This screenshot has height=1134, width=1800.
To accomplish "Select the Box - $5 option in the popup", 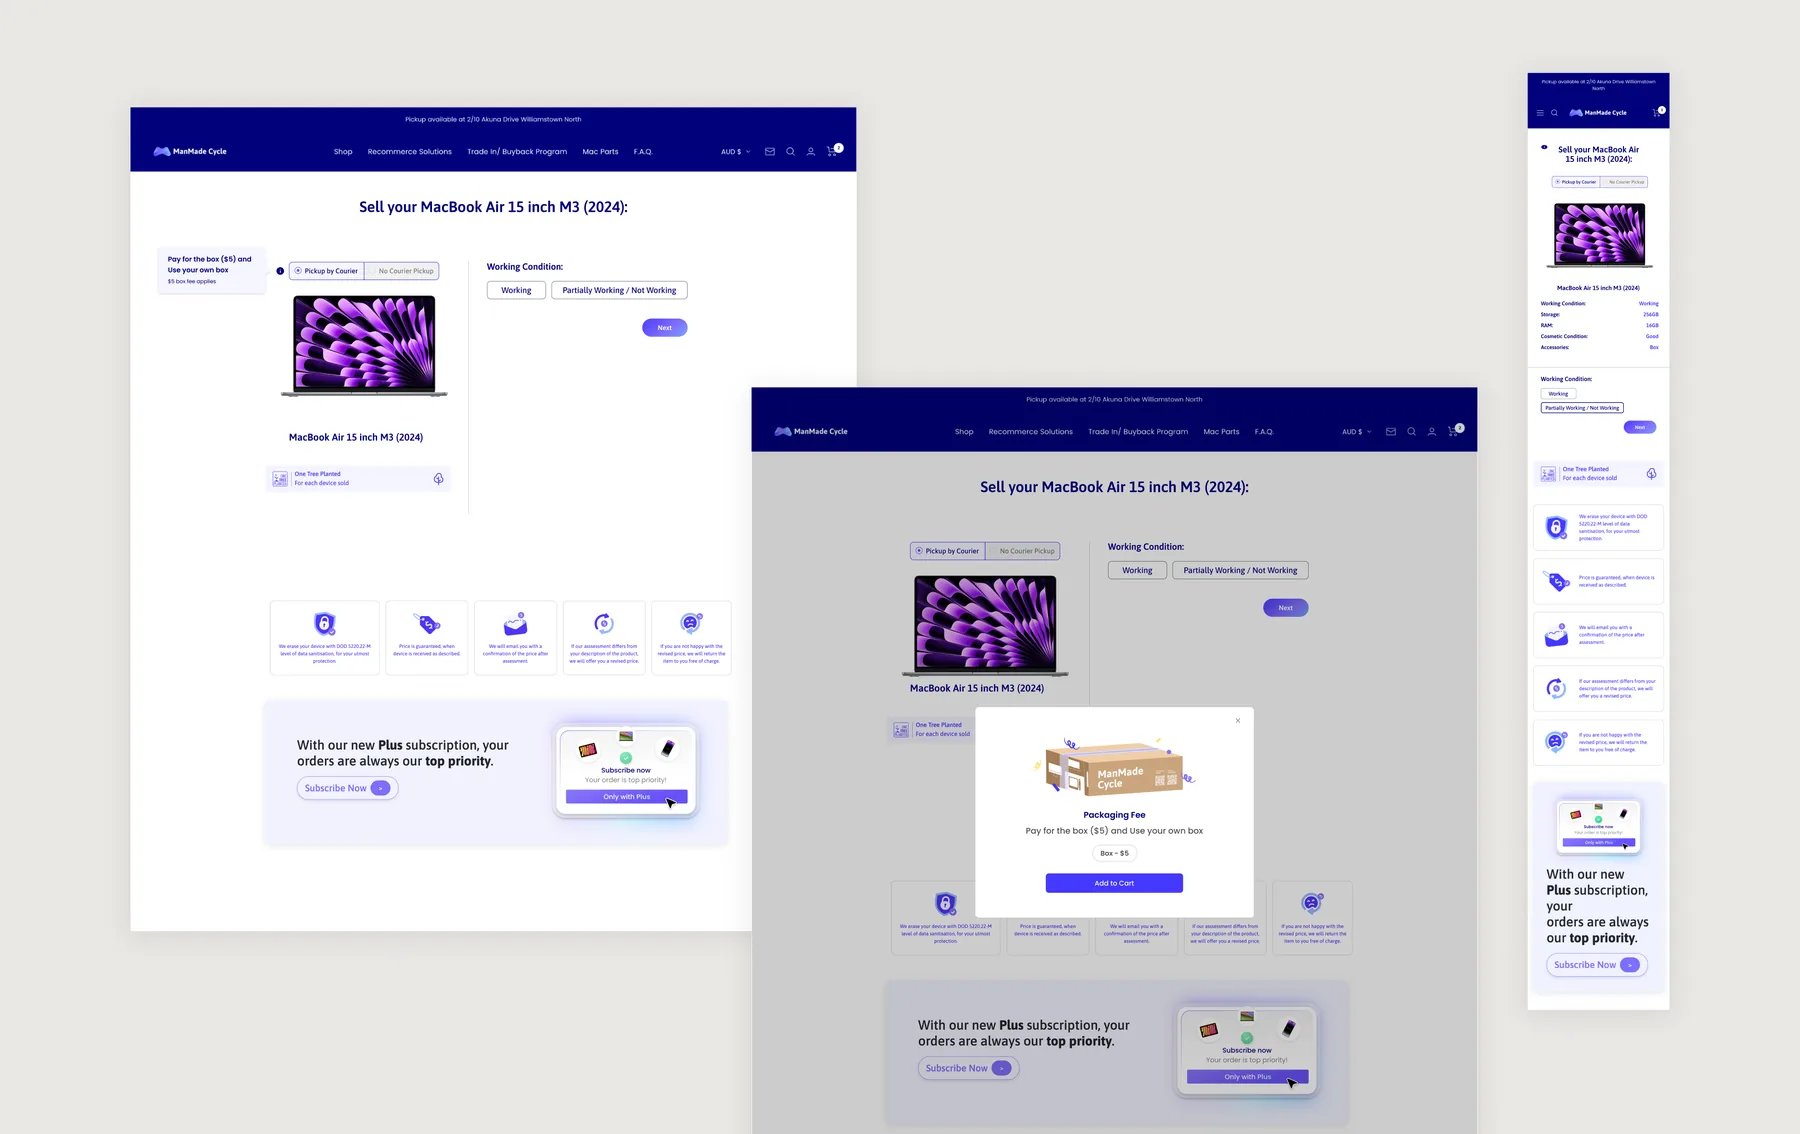I will pos(1114,853).
